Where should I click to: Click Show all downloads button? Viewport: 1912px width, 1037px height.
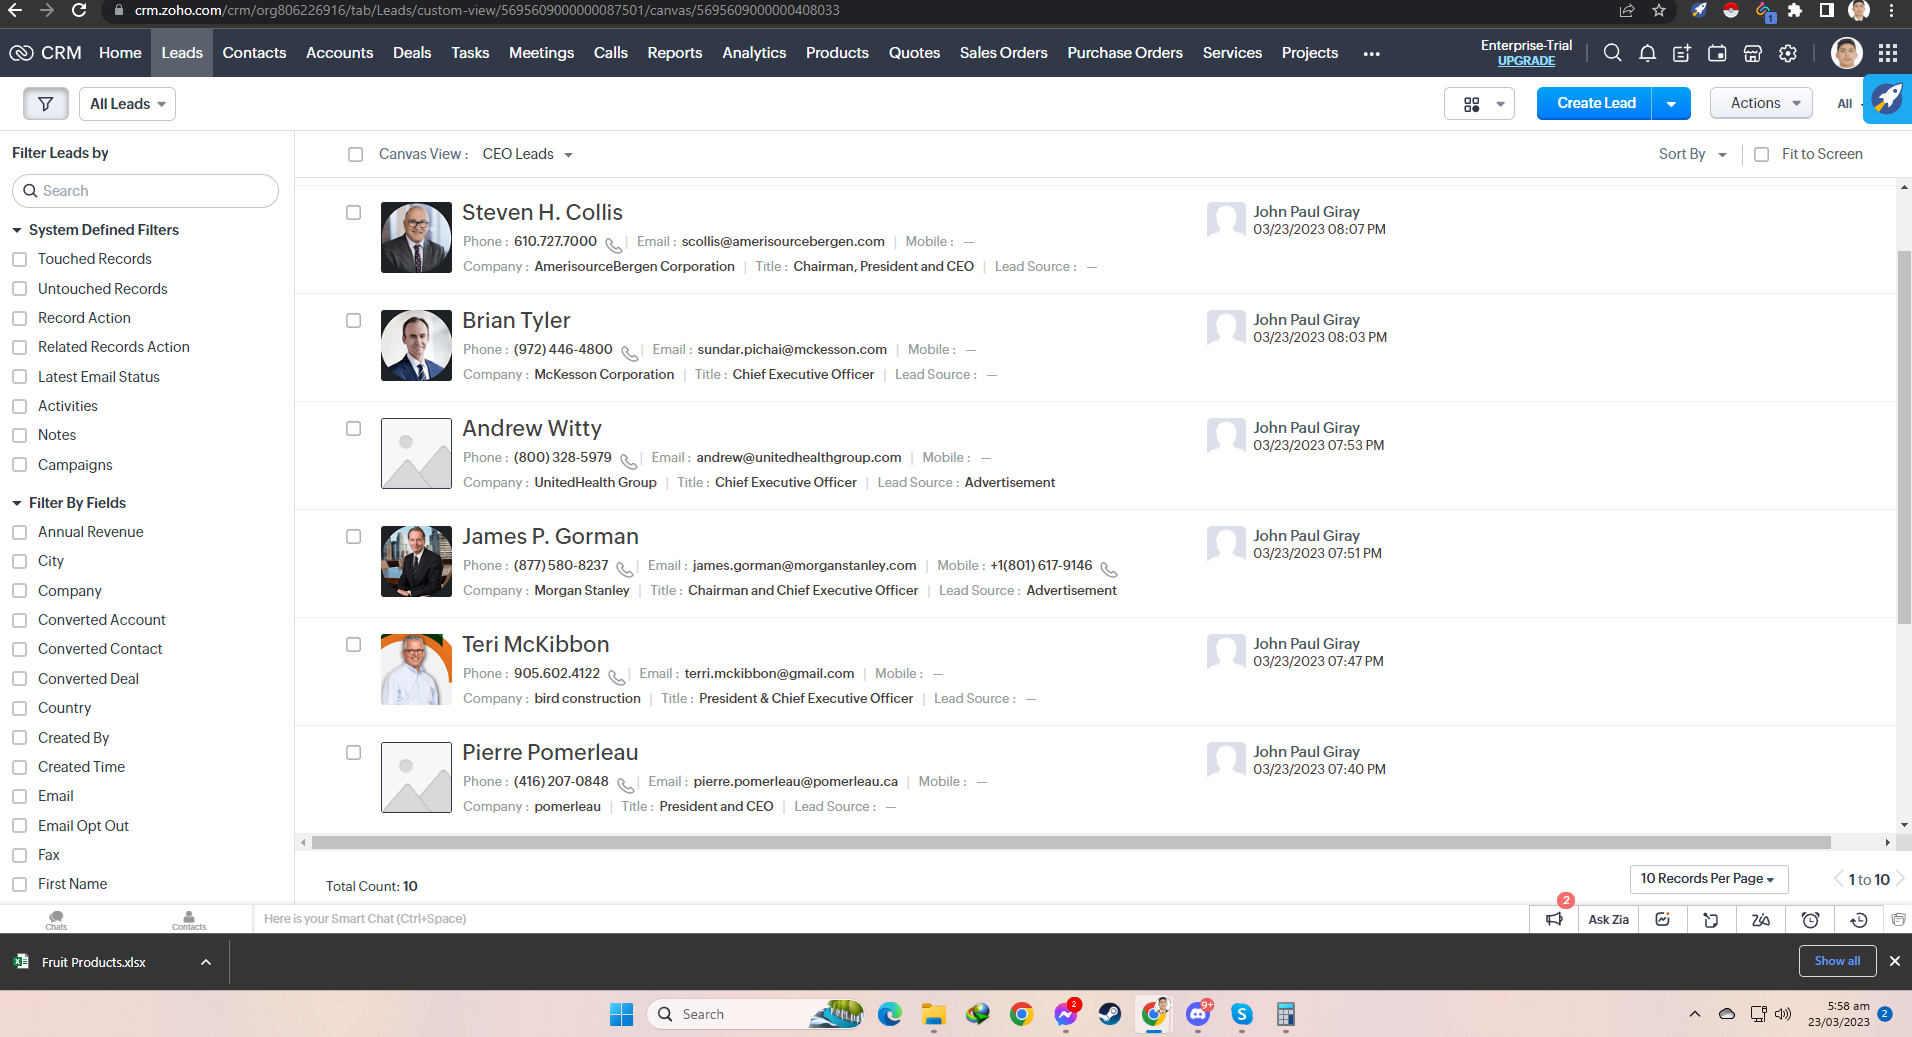[1837, 961]
